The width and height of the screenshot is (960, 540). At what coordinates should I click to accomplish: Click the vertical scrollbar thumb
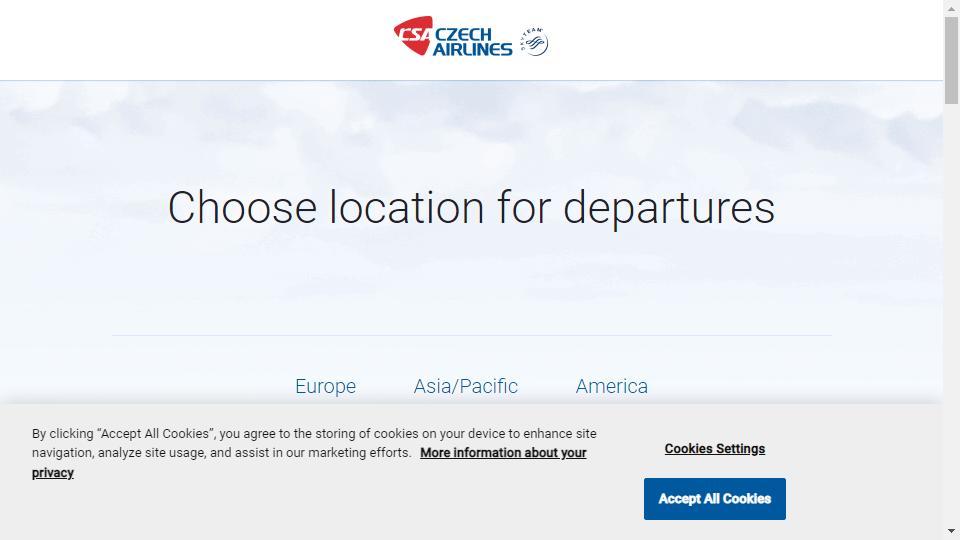tap(951, 60)
